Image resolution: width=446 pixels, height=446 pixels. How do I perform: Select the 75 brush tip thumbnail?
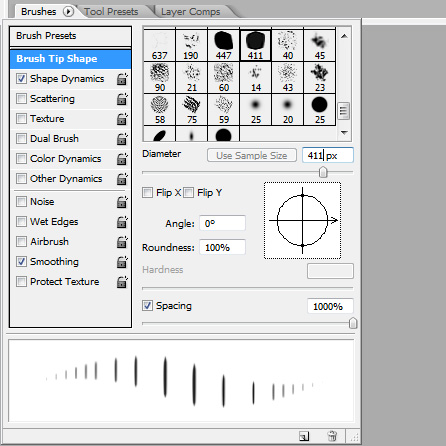192,109
